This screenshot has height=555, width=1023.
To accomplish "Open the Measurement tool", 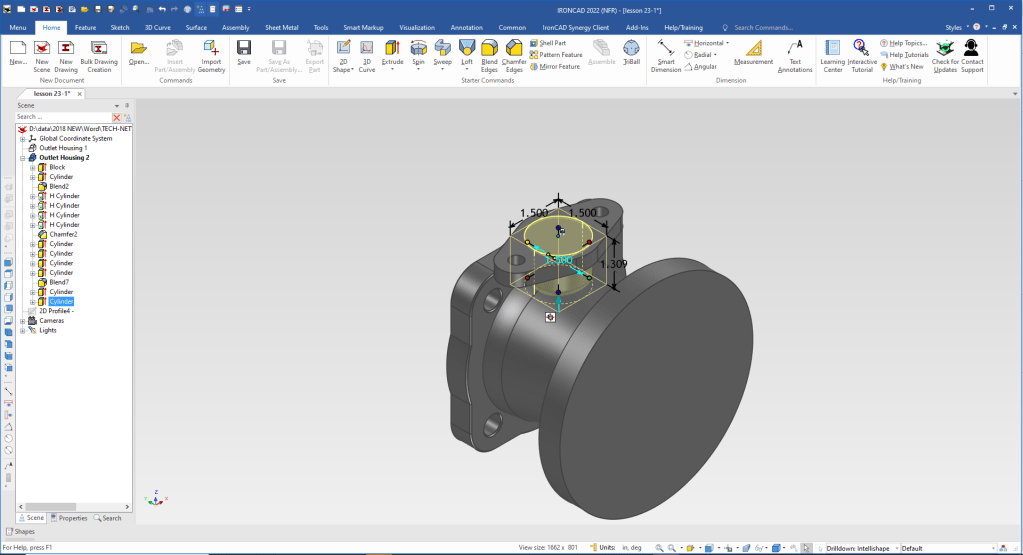I will [x=753, y=48].
